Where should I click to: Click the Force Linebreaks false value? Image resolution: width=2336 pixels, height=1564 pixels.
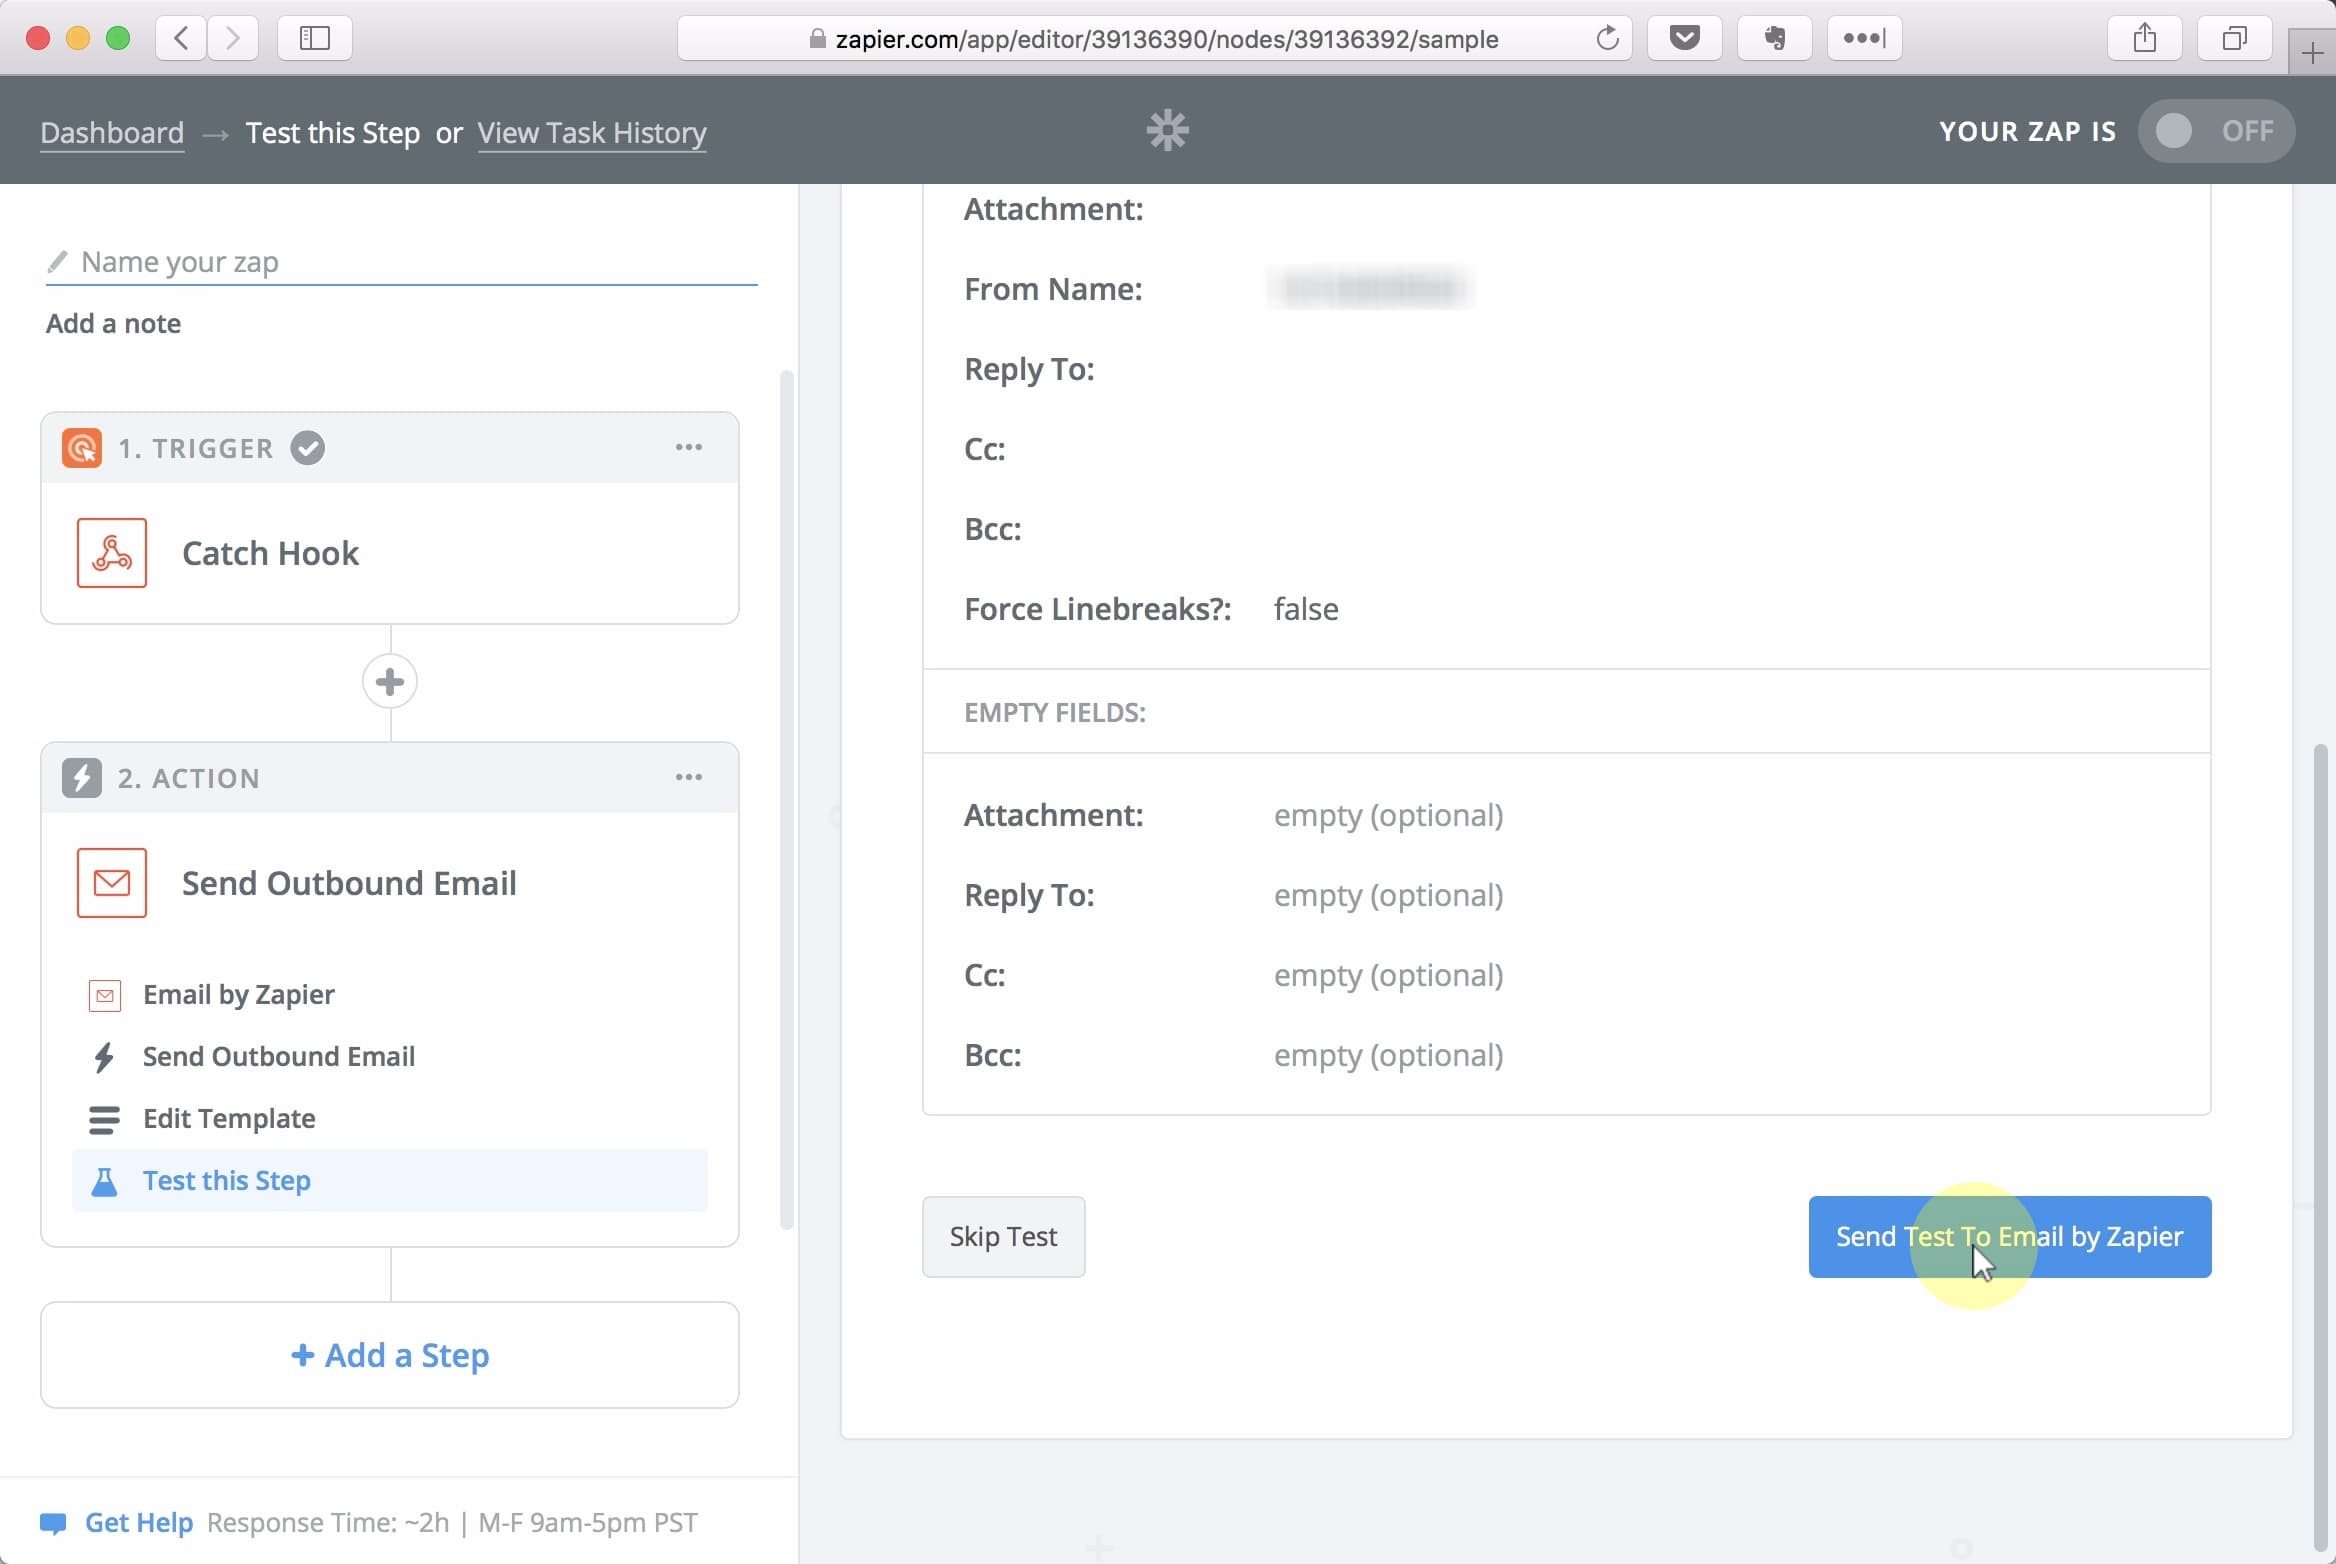pos(1306,609)
